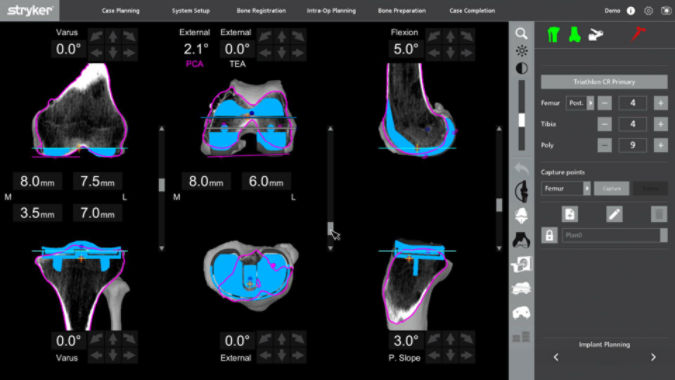Viewport: 675px width, 380px height.
Task: Click the right arrow for external TEA rotation
Action: point(298,53)
